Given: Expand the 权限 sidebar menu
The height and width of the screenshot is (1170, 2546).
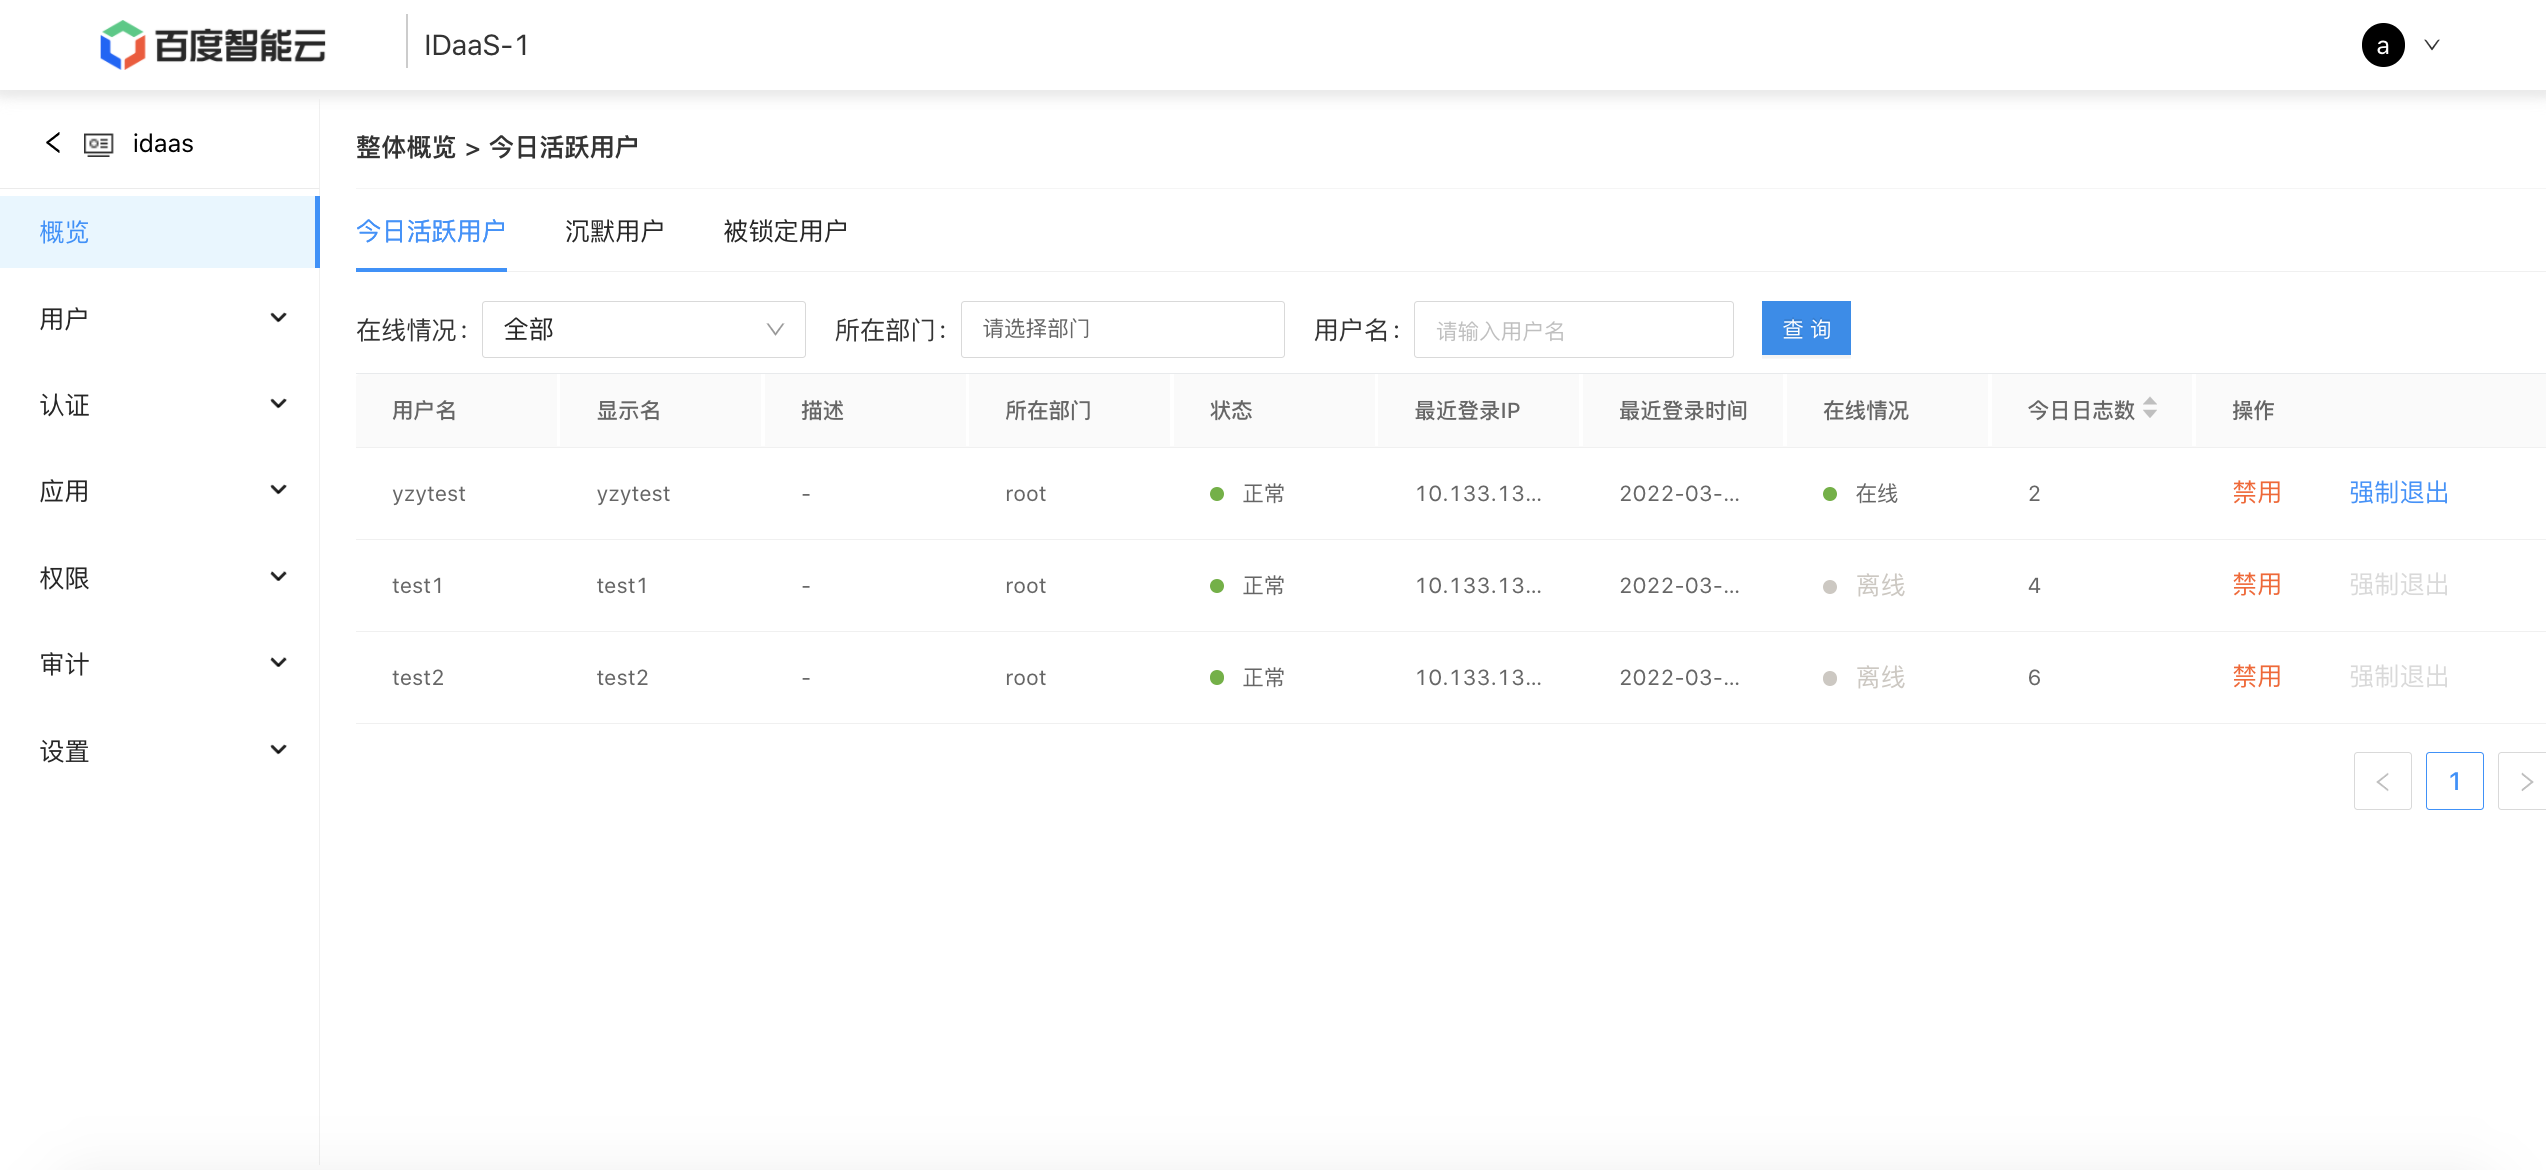Looking at the screenshot, I should point(159,577).
